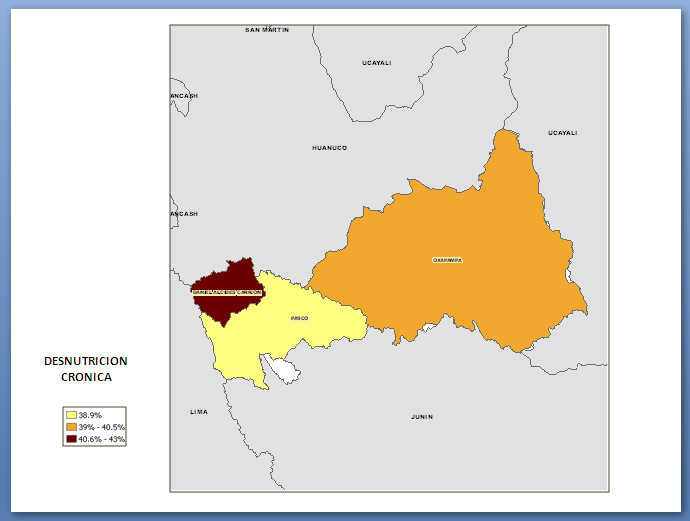
Task: Click the lower ANCASH label
Action: pos(184,214)
